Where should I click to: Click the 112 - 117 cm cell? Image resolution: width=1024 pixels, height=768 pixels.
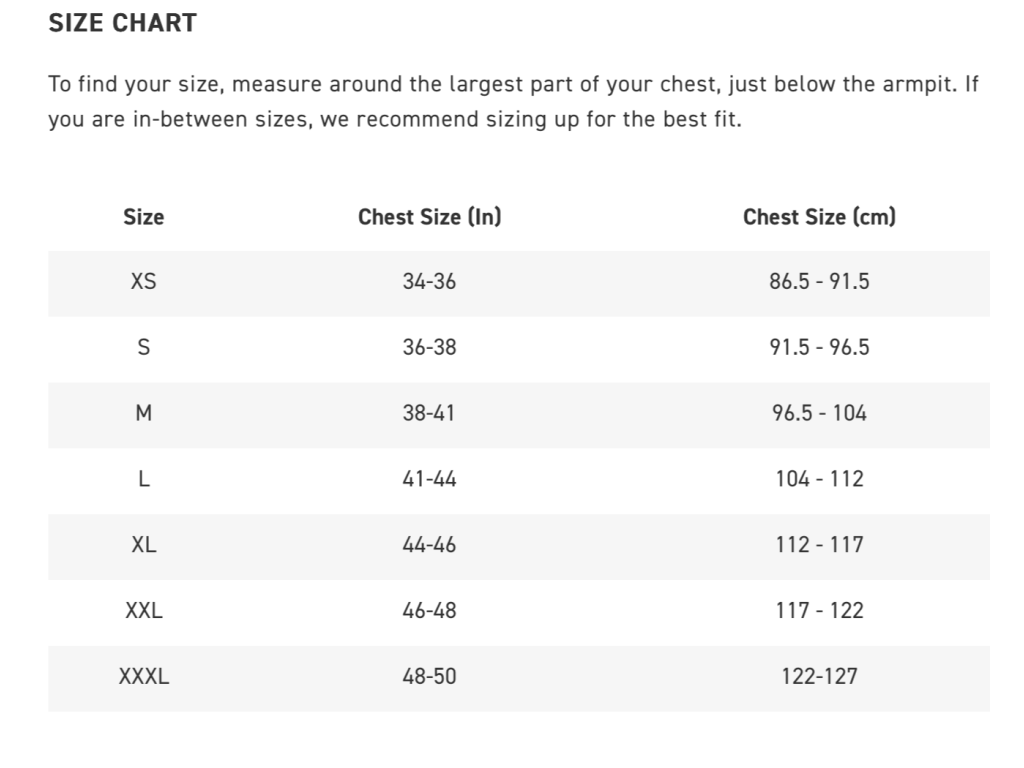click(819, 545)
